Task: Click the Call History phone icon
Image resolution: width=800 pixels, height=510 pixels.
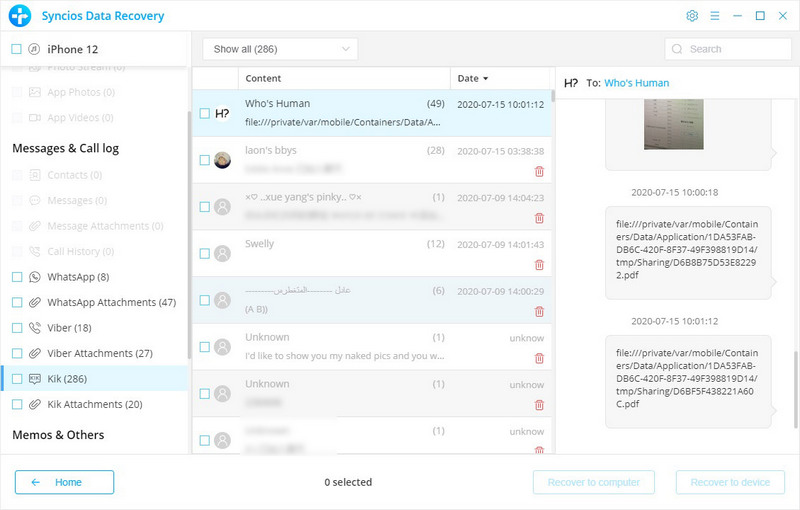Action: (x=35, y=251)
